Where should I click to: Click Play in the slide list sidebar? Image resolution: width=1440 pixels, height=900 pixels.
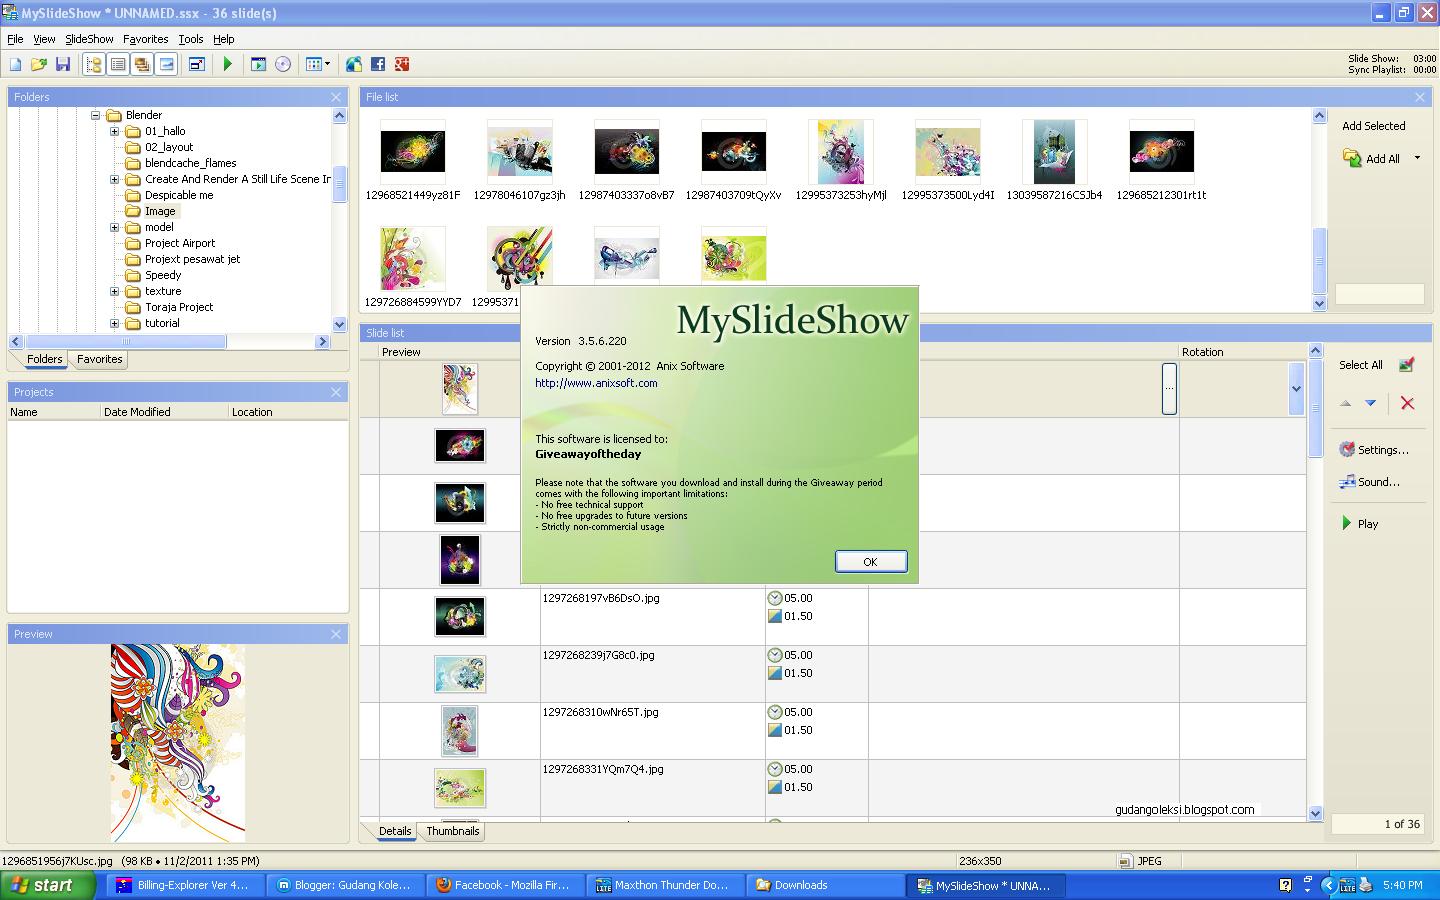[x=1359, y=524]
